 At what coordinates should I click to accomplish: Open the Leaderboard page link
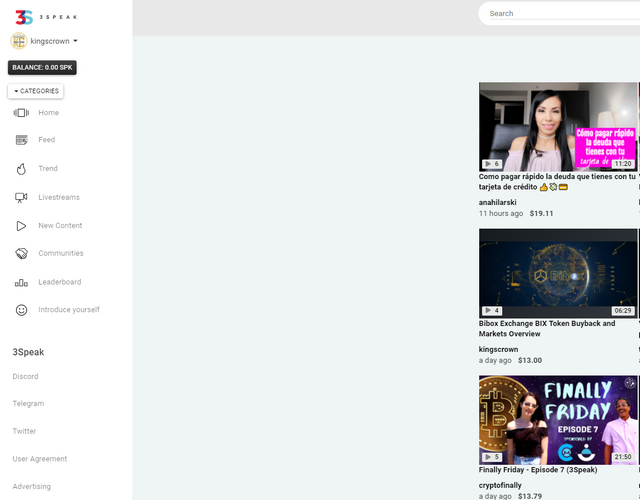60,282
